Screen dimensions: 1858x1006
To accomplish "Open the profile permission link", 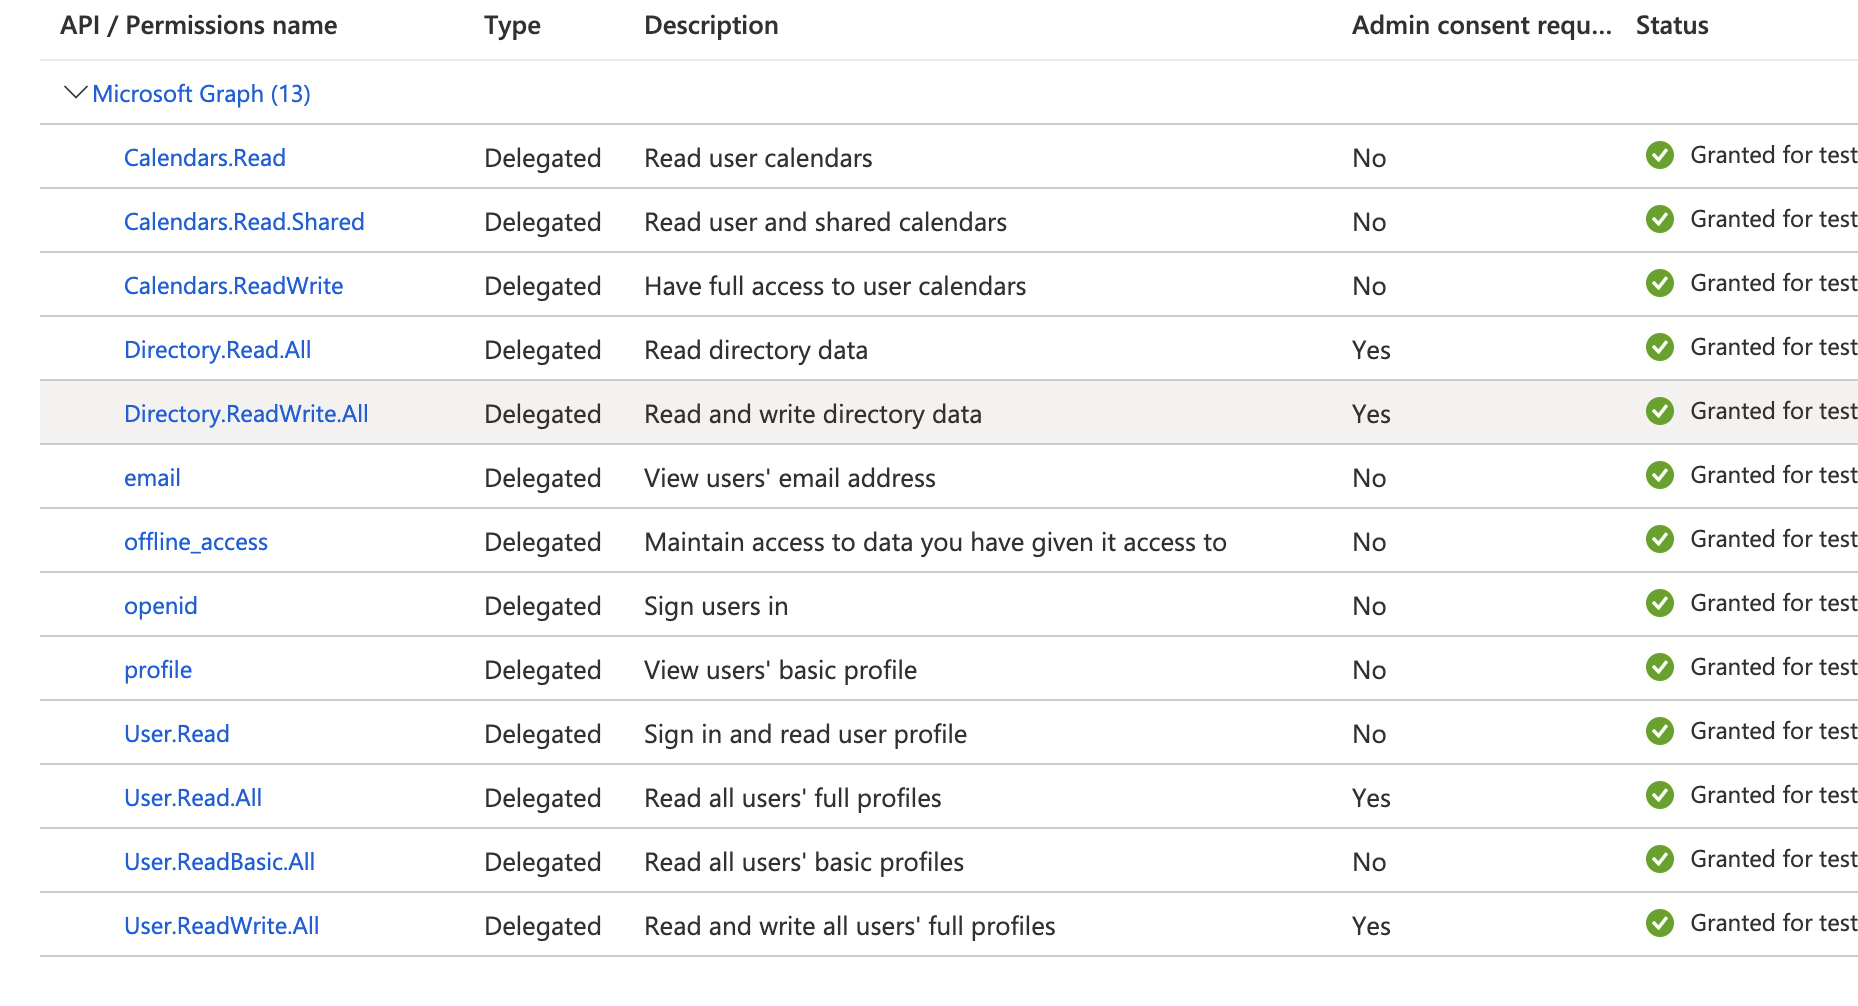I will coord(158,670).
